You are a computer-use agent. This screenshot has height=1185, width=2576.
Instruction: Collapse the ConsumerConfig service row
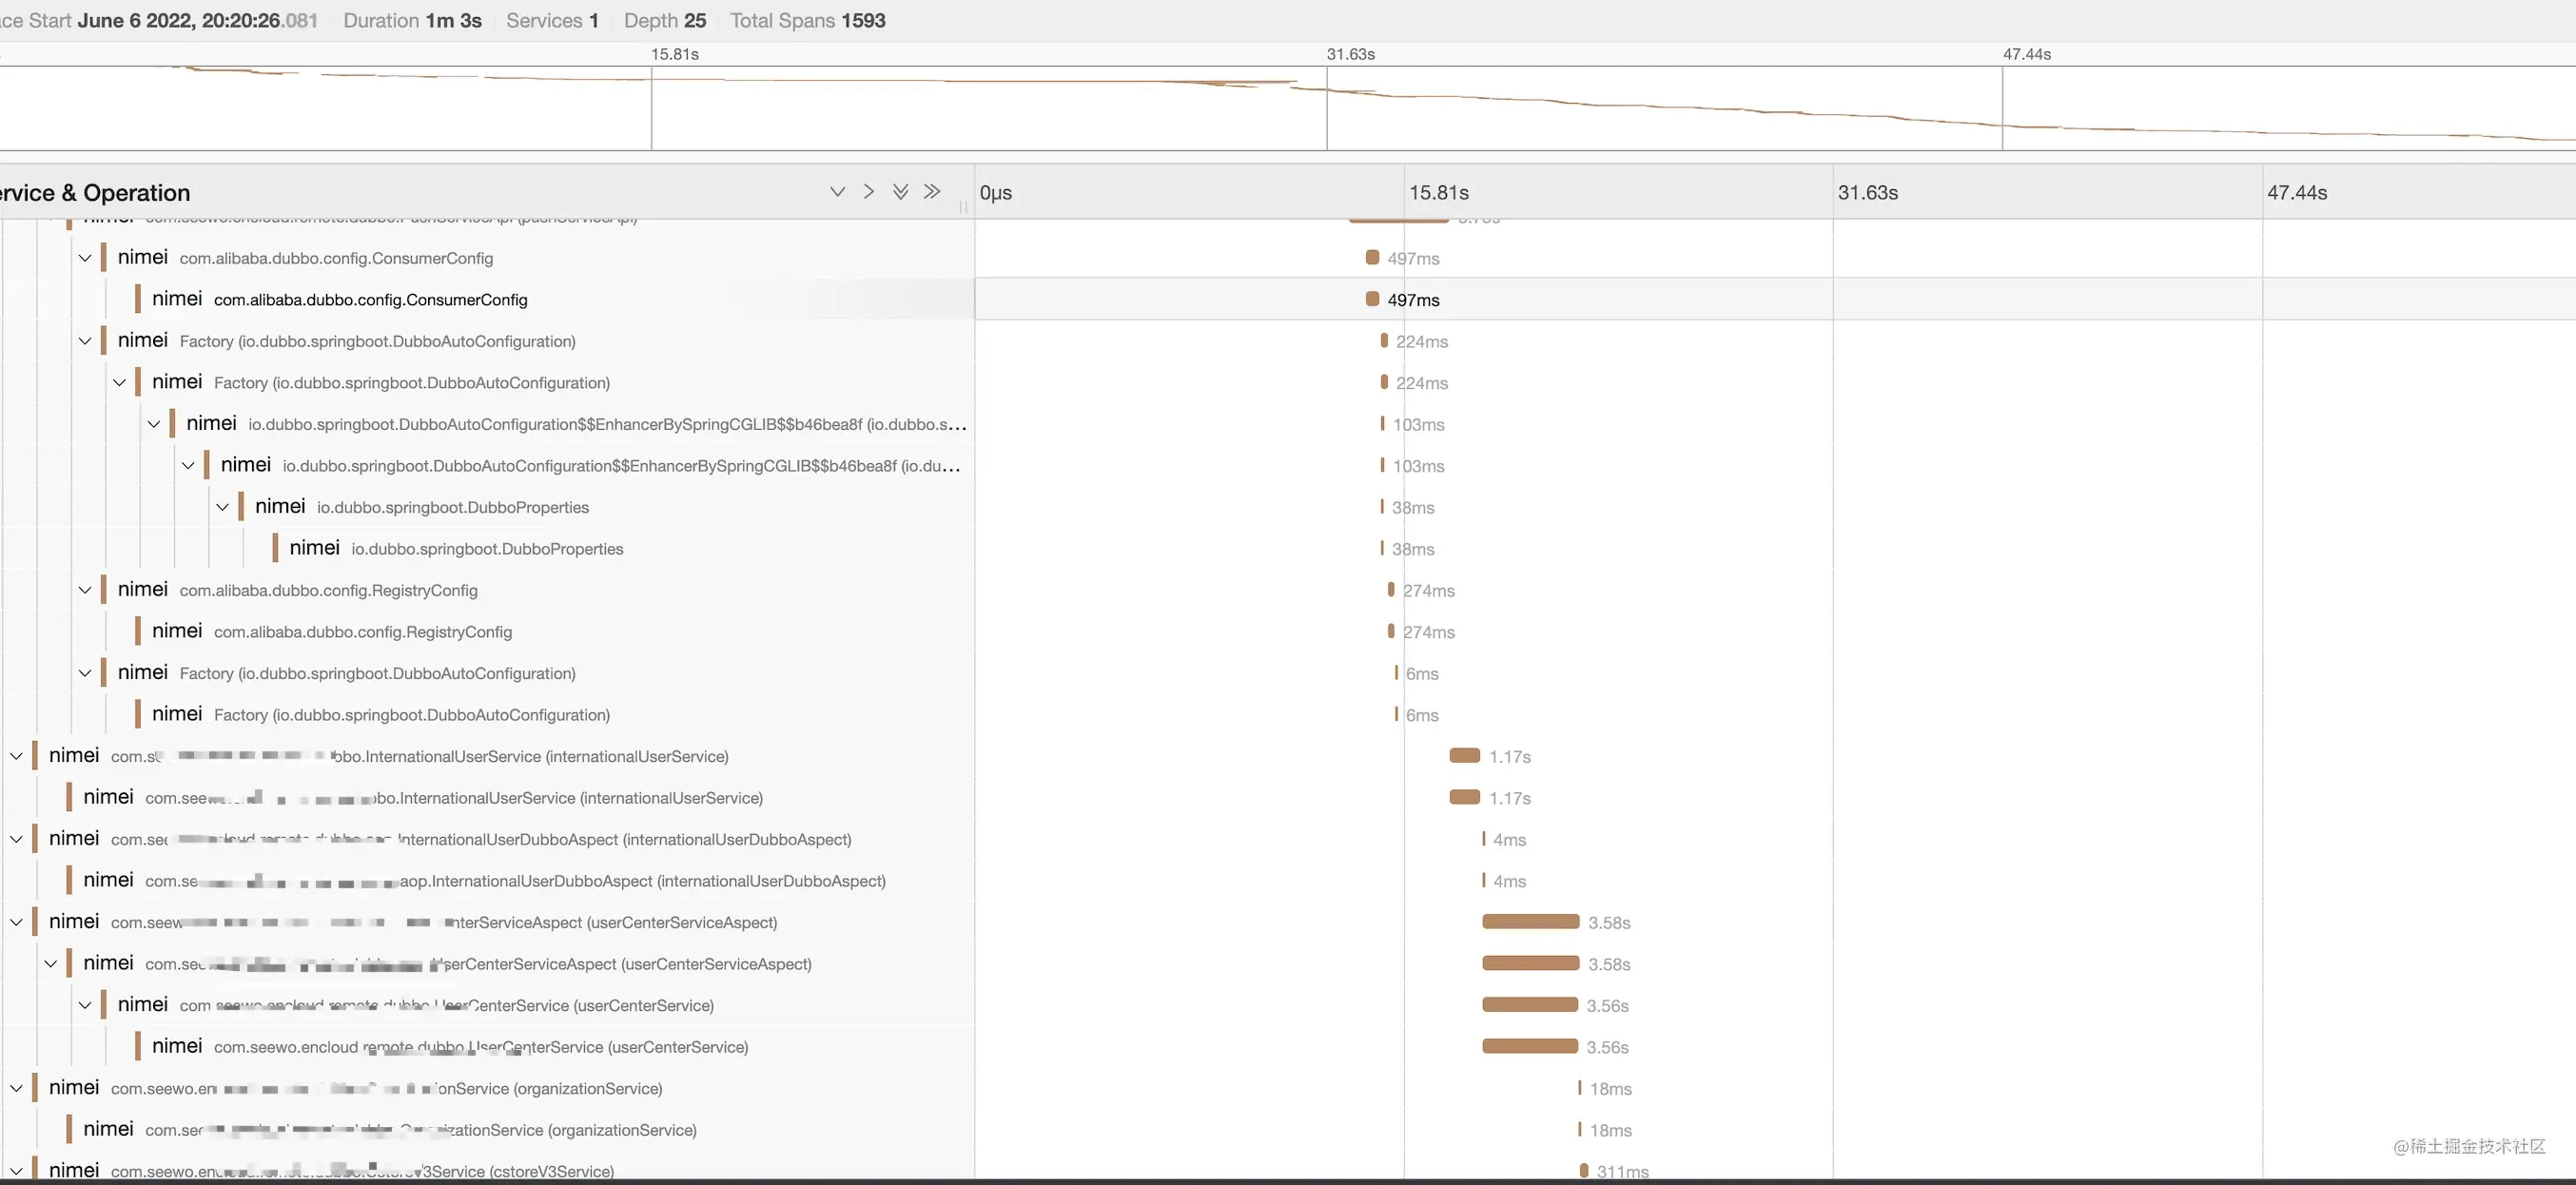point(84,257)
